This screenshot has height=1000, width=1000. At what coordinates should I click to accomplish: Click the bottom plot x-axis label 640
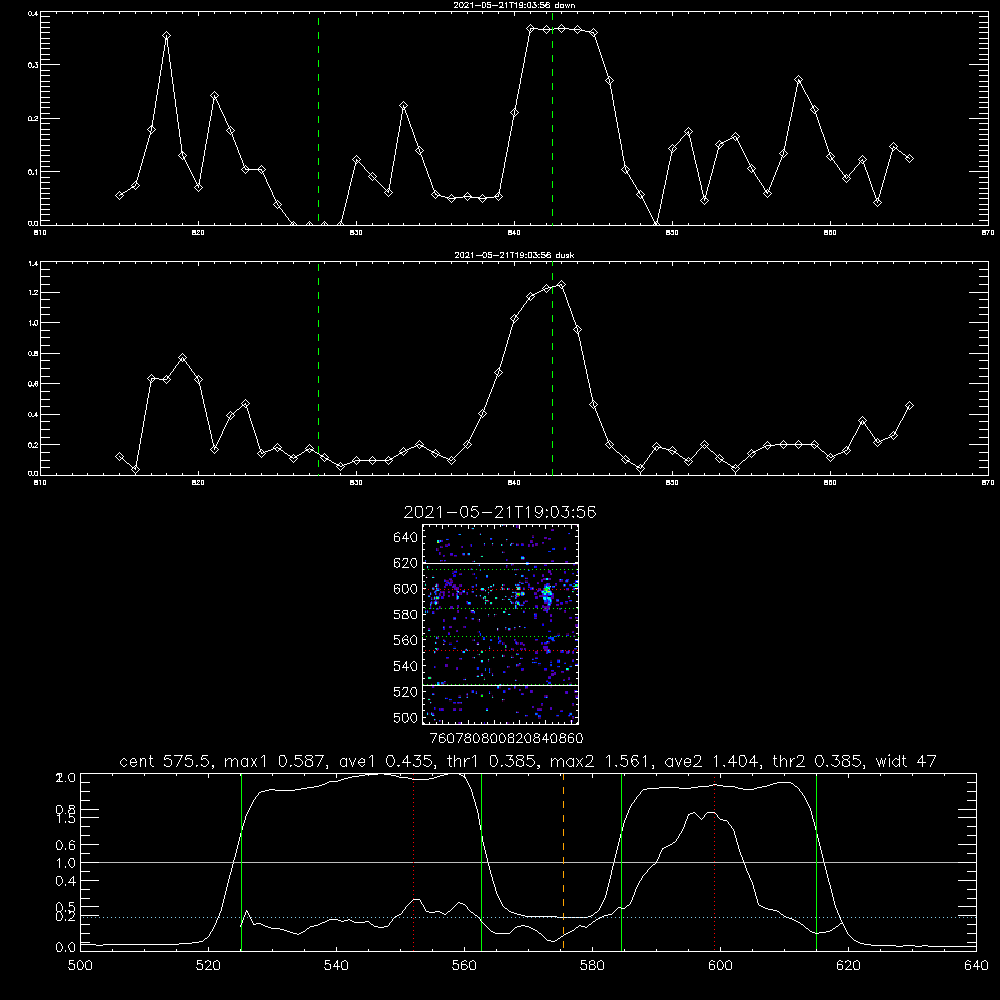tap(976, 966)
